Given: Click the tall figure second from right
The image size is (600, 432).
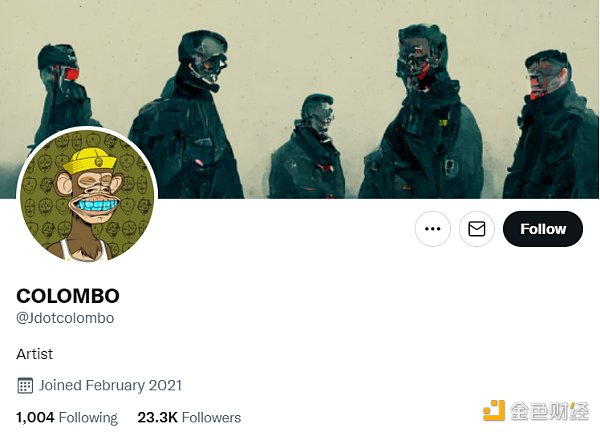Looking at the screenshot, I should coord(421,113).
